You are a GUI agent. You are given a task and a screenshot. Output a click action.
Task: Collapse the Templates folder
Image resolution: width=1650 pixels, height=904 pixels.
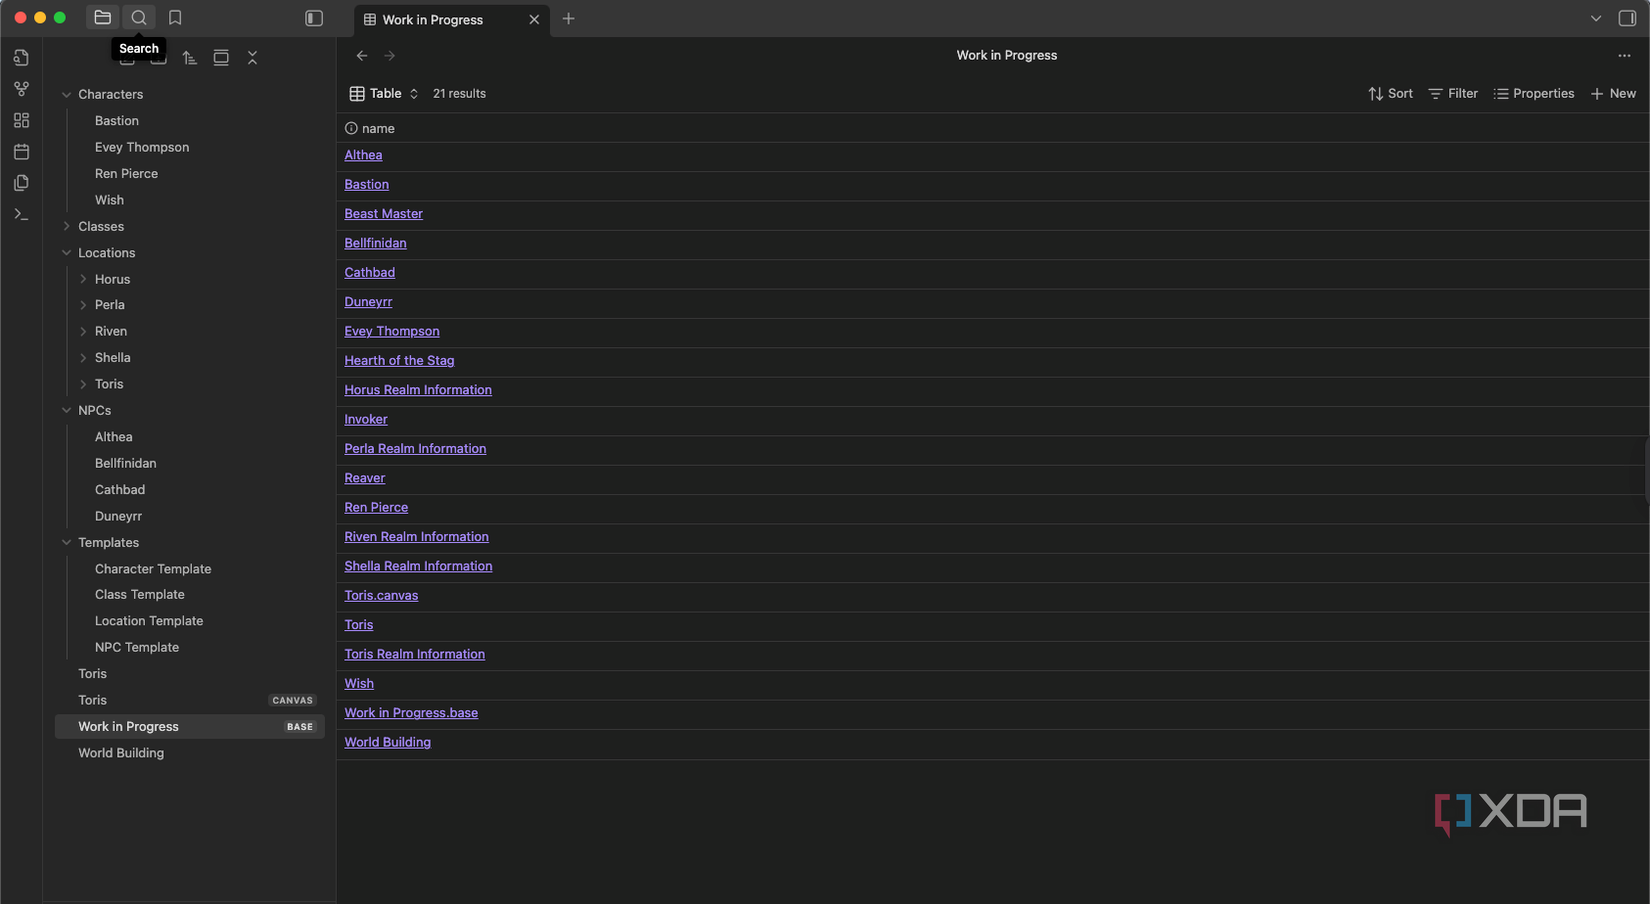(x=66, y=542)
